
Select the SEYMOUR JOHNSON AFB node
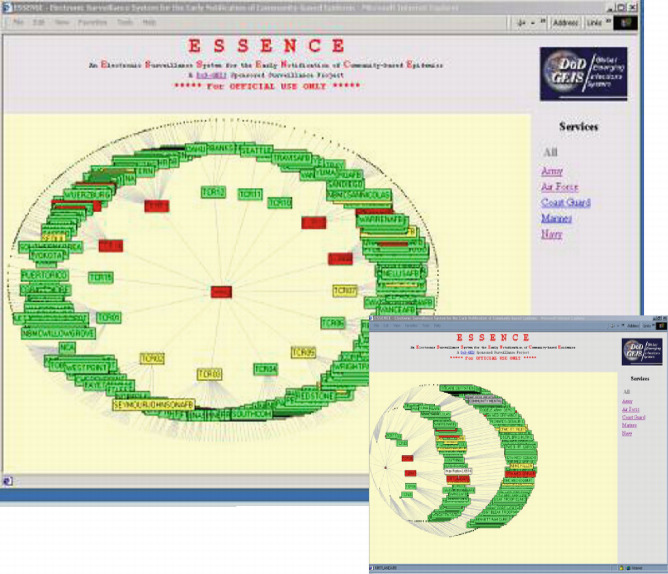151,406
